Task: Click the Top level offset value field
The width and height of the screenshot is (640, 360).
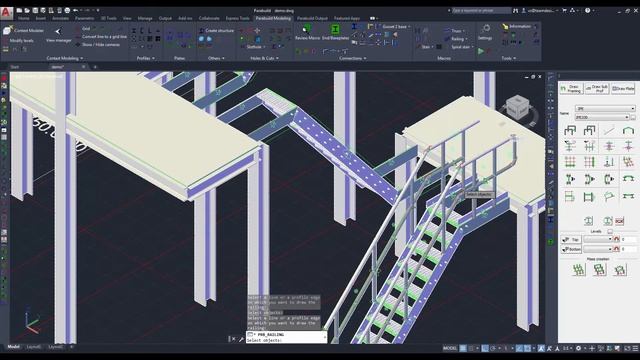Action: tap(628, 239)
